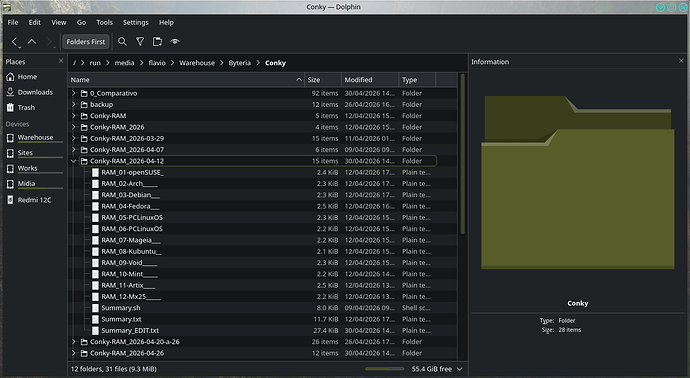
Task: Open the Settings menu
Action: pyautogui.click(x=136, y=22)
